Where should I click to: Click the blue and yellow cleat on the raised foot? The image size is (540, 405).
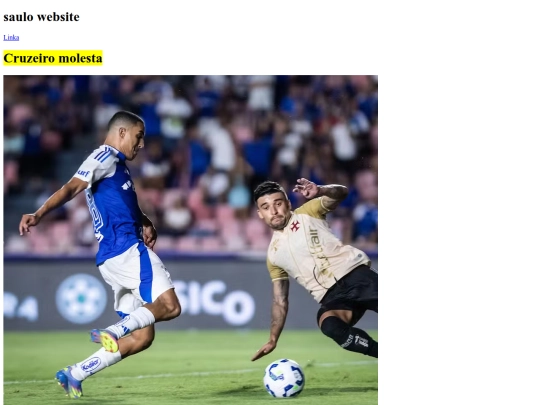(x=105, y=340)
